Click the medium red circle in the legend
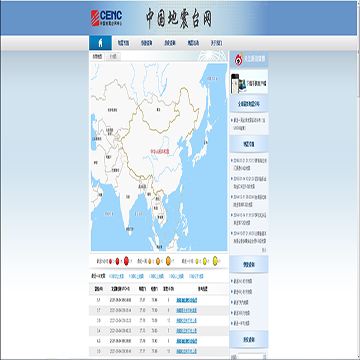The image size is (360, 360). click(118, 261)
